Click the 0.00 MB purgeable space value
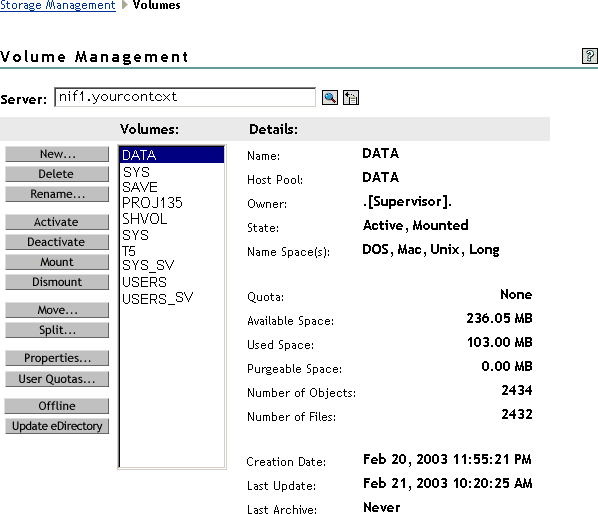 [507, 366]
